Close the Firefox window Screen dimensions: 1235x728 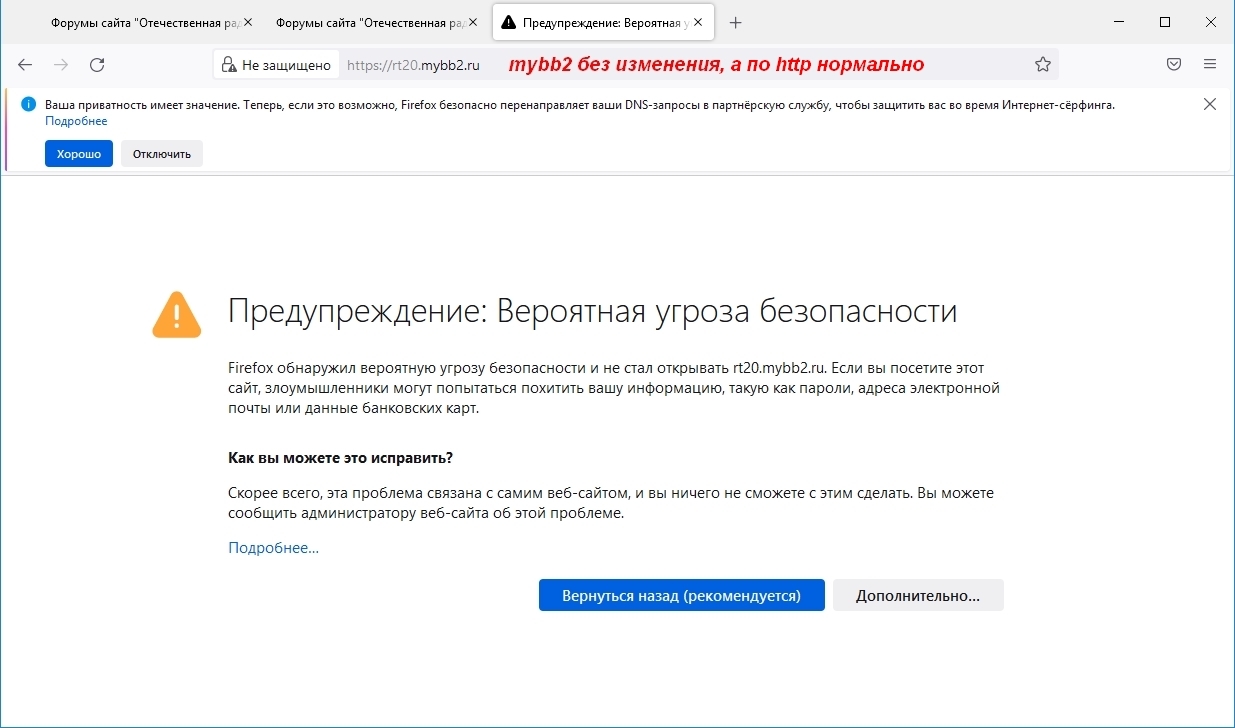click(x=1211, y=22)
